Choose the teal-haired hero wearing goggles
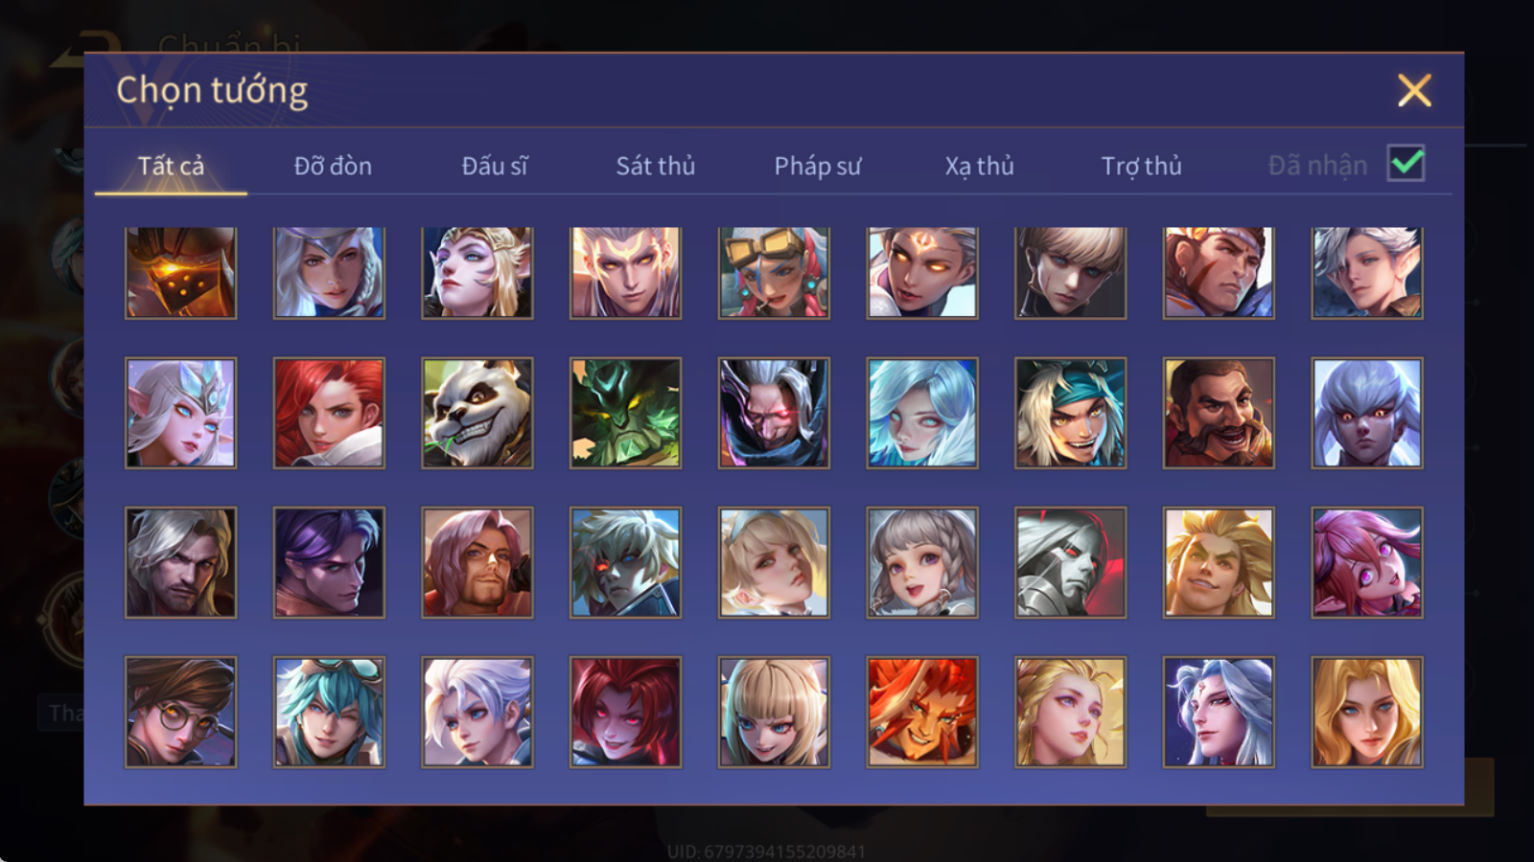The width and height of the screenshot is (1534, 862). (x=329, y=712)
